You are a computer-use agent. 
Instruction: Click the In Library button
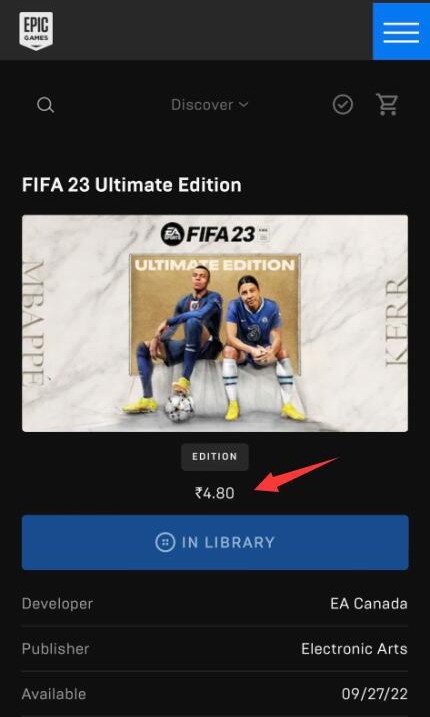click(215, 542)
